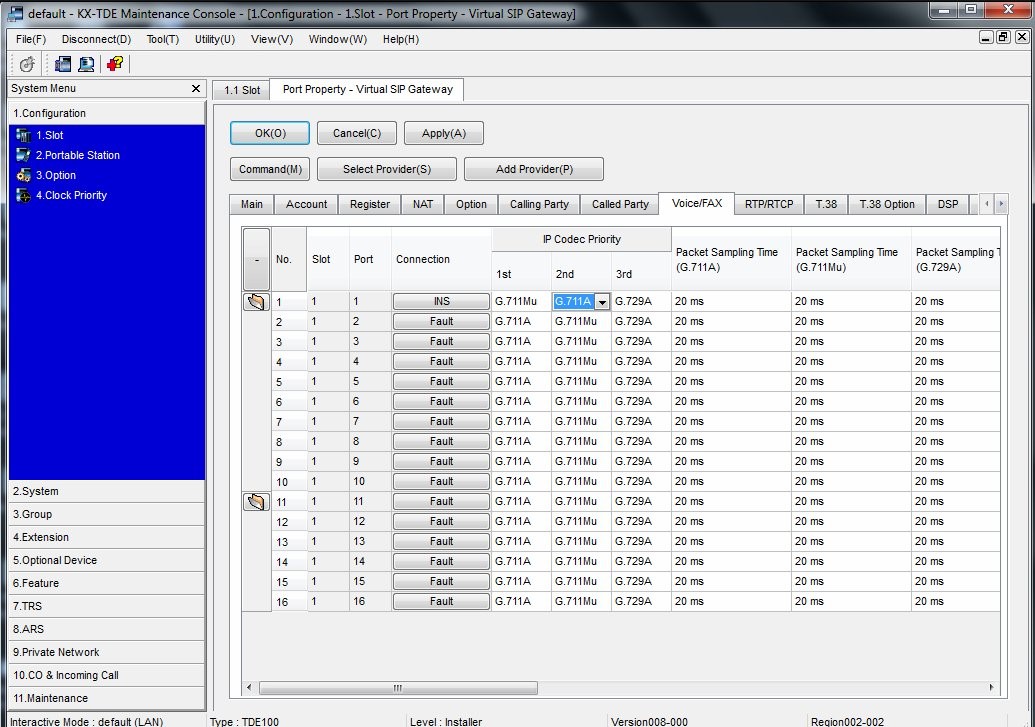The width and height of the screenshot is (1035, 727).
Task: Select the 3rd codec G.729A cell in row 5
Action: 641,382
